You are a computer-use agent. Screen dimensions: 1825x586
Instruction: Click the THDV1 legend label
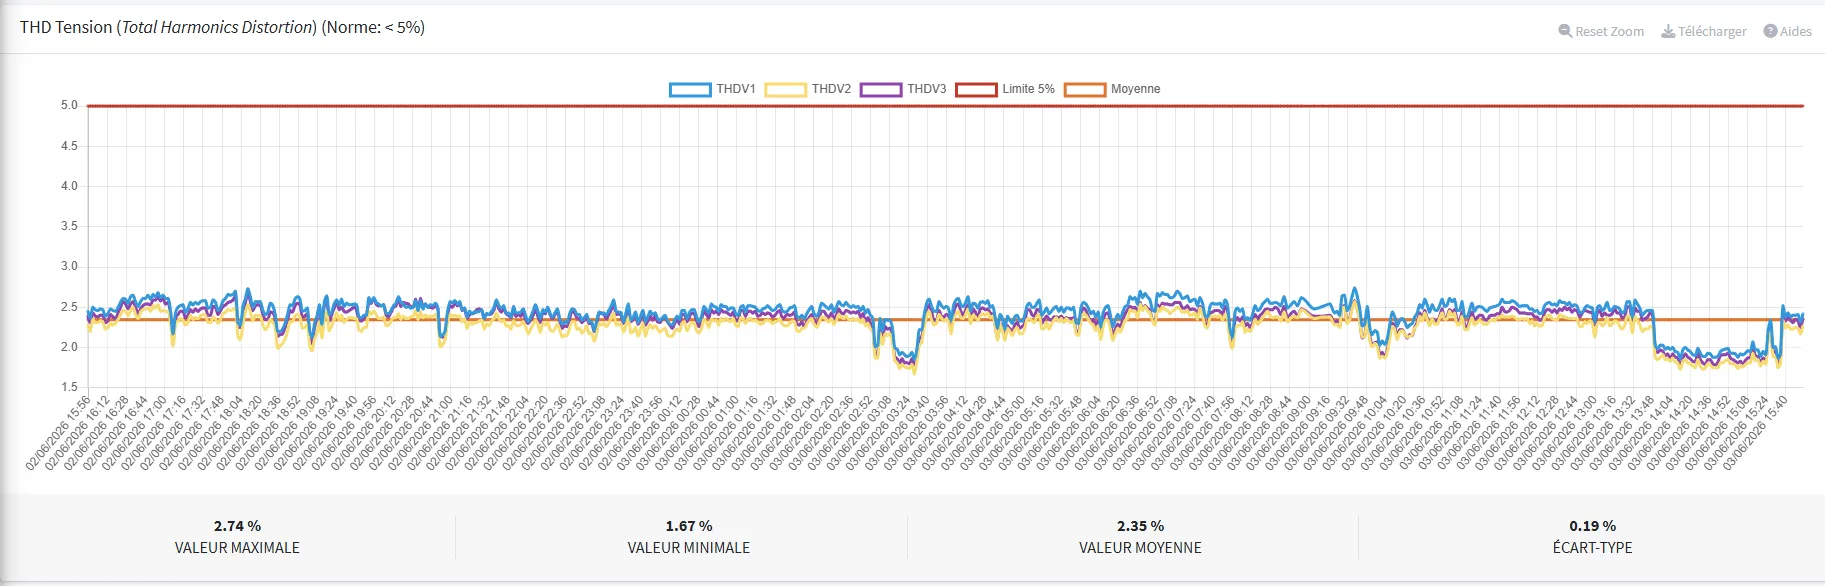736,89
